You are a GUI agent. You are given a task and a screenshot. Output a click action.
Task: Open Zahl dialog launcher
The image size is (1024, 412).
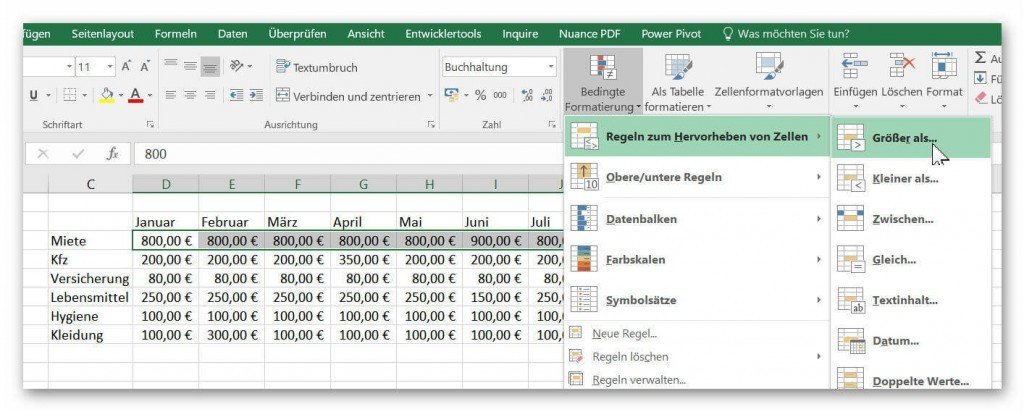click(x=552, y=124)
